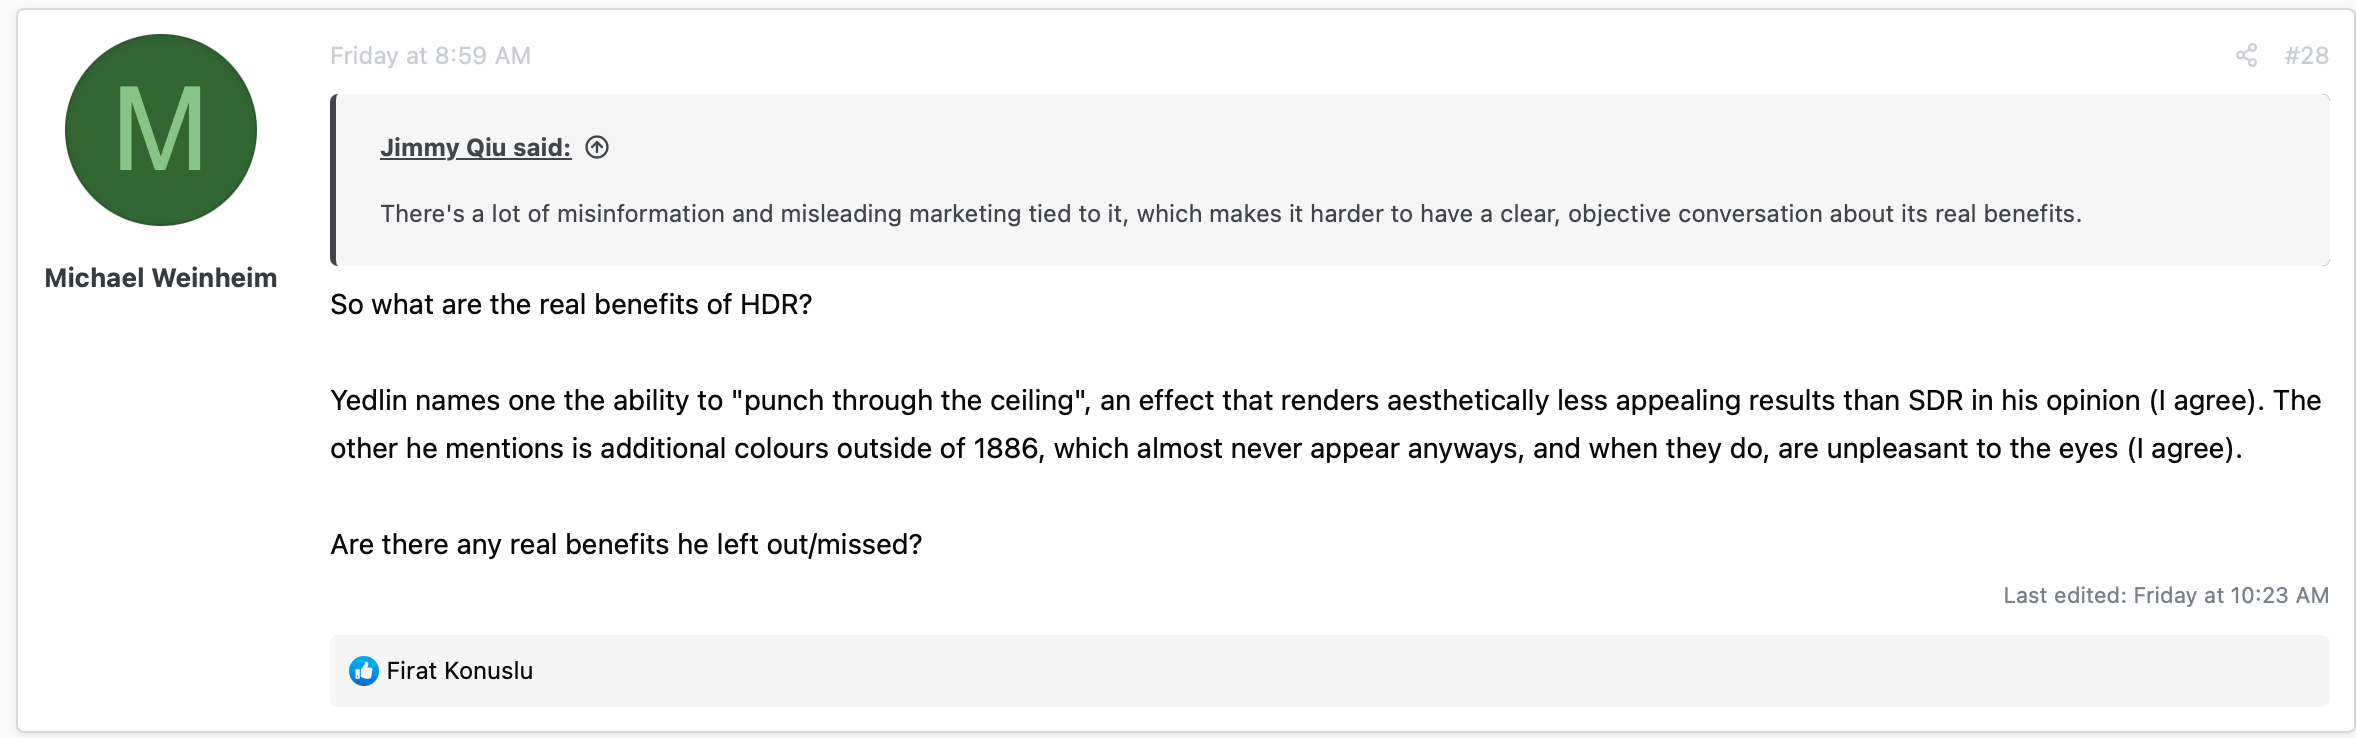Click the phrase "punch through the ceiling"

[909, 401]
